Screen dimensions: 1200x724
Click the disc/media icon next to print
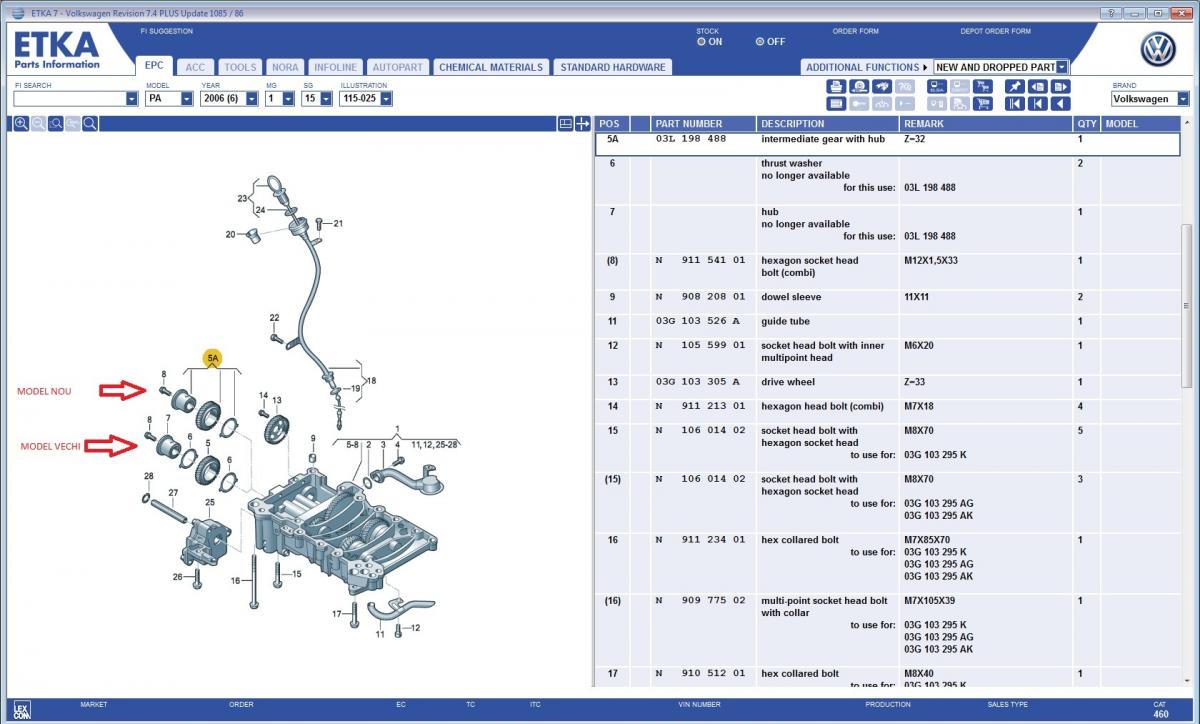click(859, 86)
